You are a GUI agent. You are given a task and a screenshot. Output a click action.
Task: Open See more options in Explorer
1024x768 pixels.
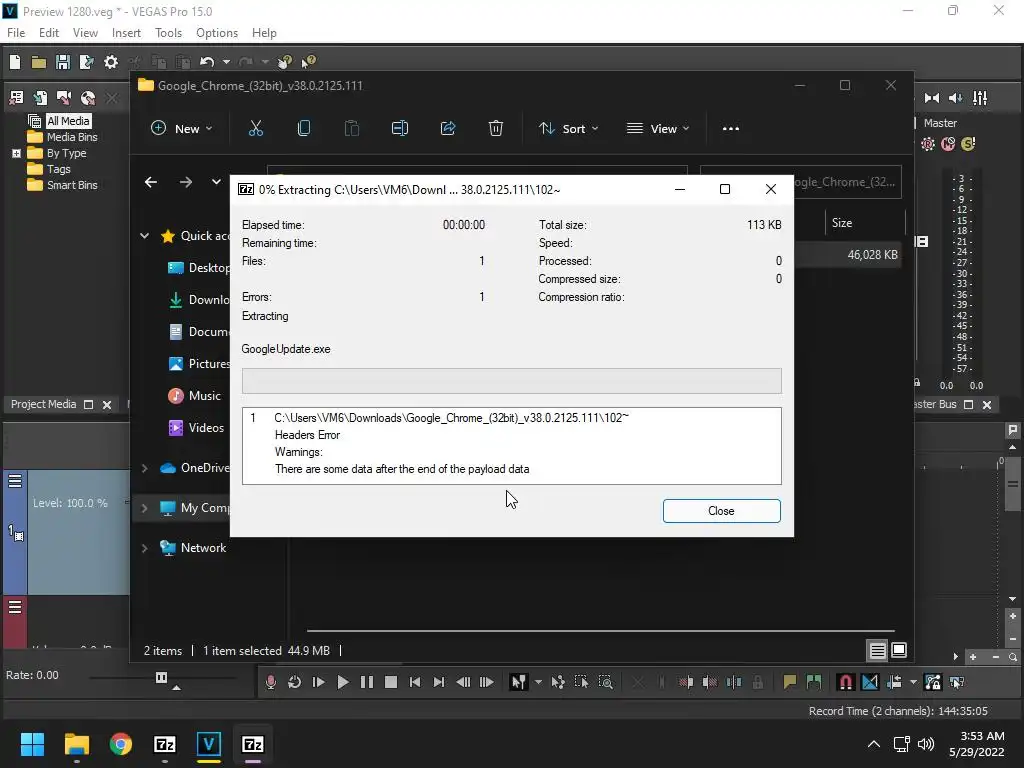tap(731, 129)
